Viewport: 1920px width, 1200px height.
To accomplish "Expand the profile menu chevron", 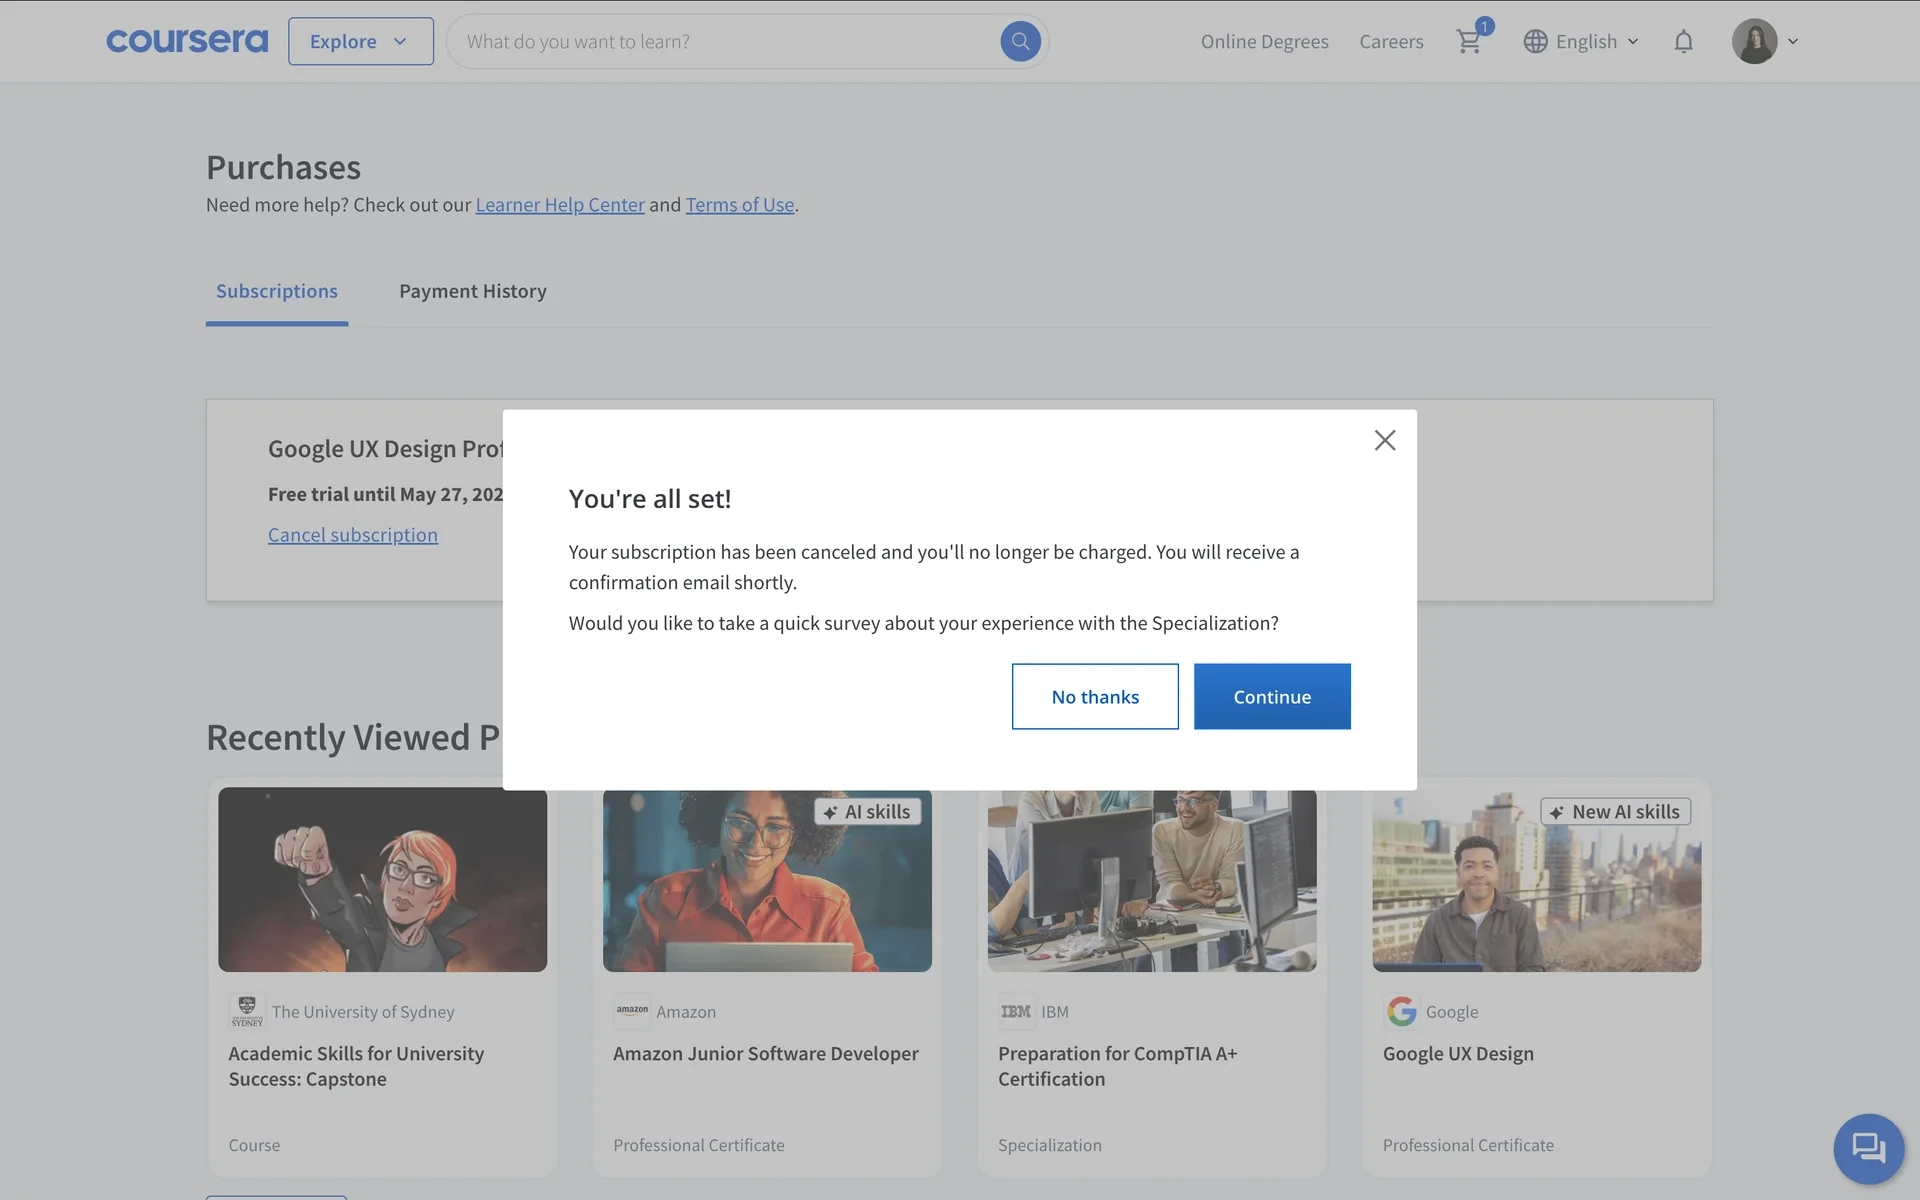I will (1793, 41).
